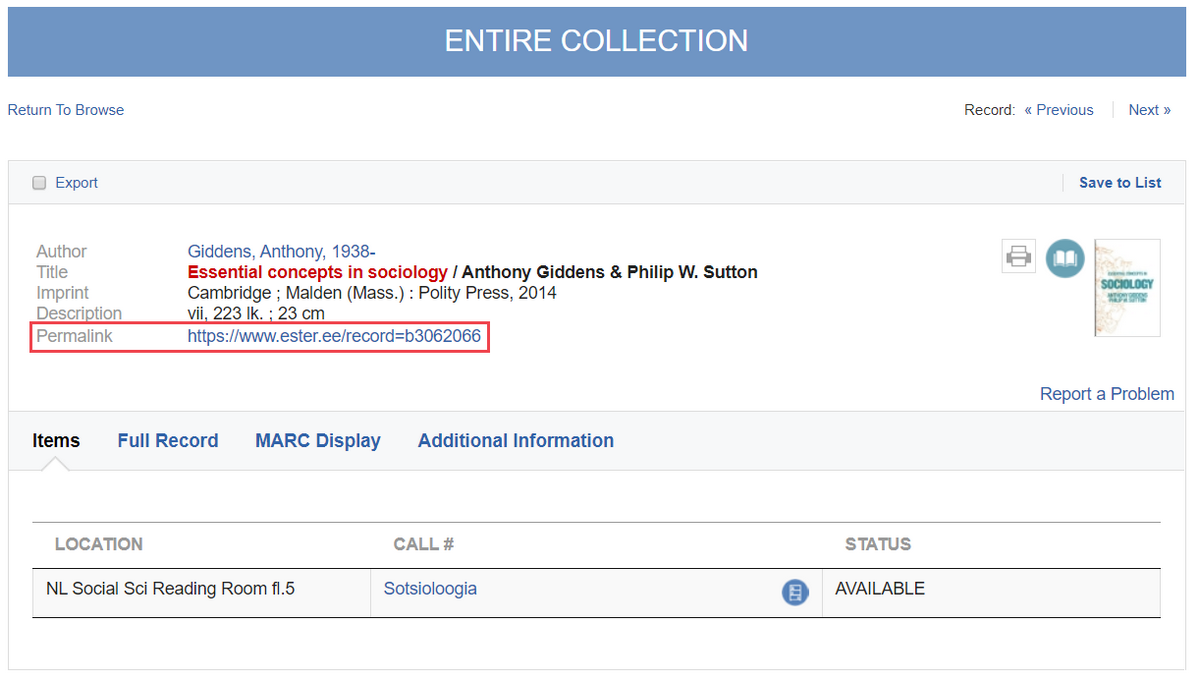The height and width of the screenshot is (681, 1200).
Task: Click the Essential concepts in sociology title
Action: (318, 272)
